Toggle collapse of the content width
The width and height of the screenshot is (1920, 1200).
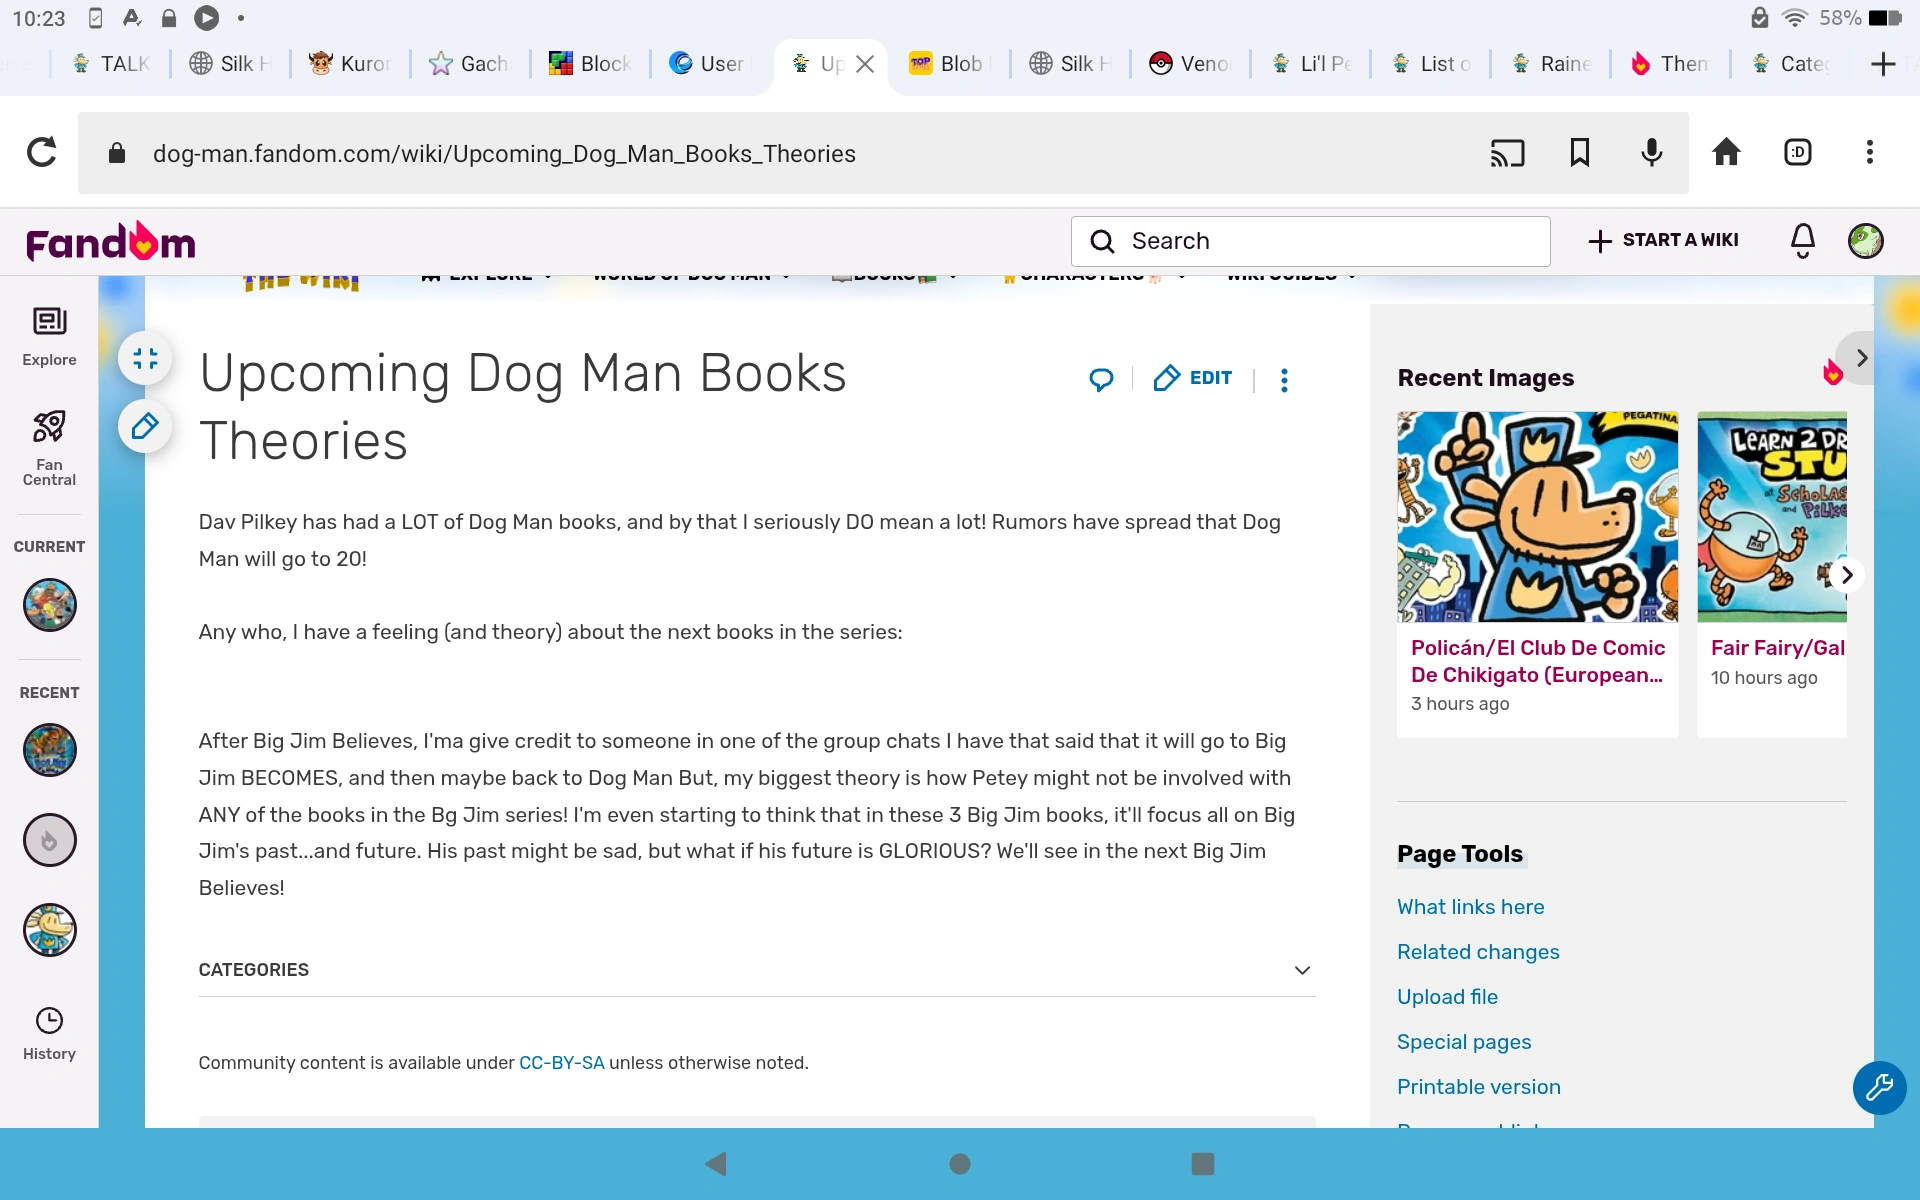click(145, 358)
